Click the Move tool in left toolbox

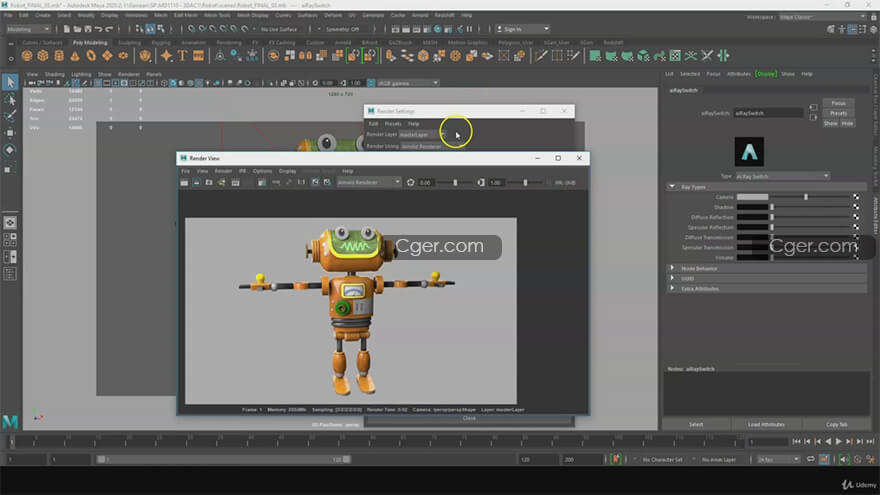click(10, 133)
